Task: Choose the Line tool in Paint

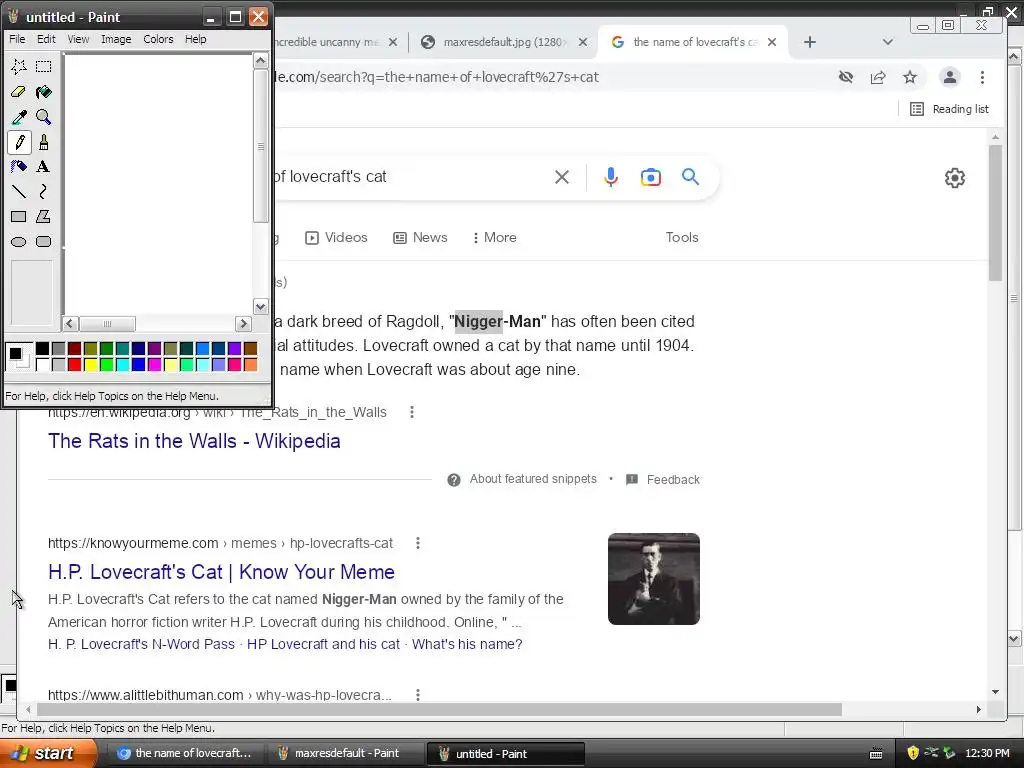Action: click(19, 191)
